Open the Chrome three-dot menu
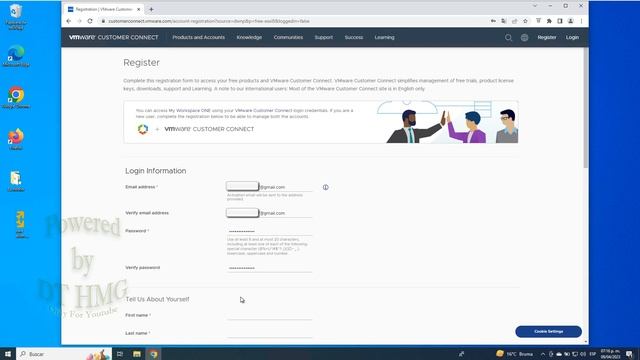Screen dimensions: 640x360 tap(581, 21)
